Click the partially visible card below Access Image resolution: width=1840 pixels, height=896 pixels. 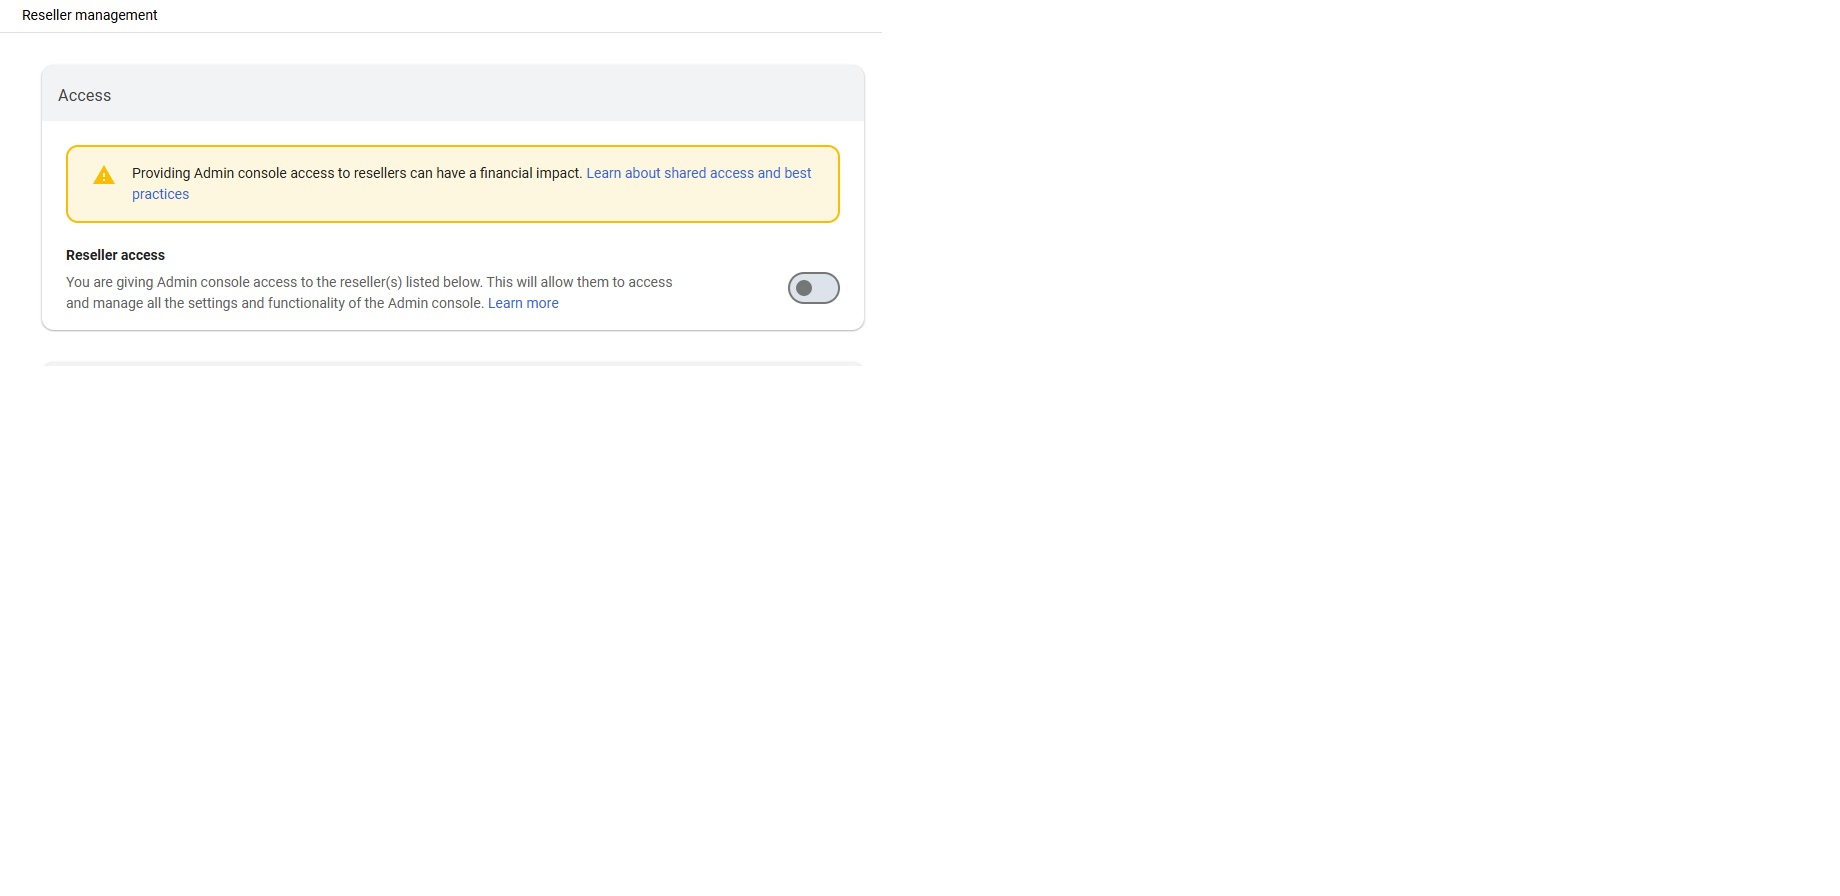(453, 363)
